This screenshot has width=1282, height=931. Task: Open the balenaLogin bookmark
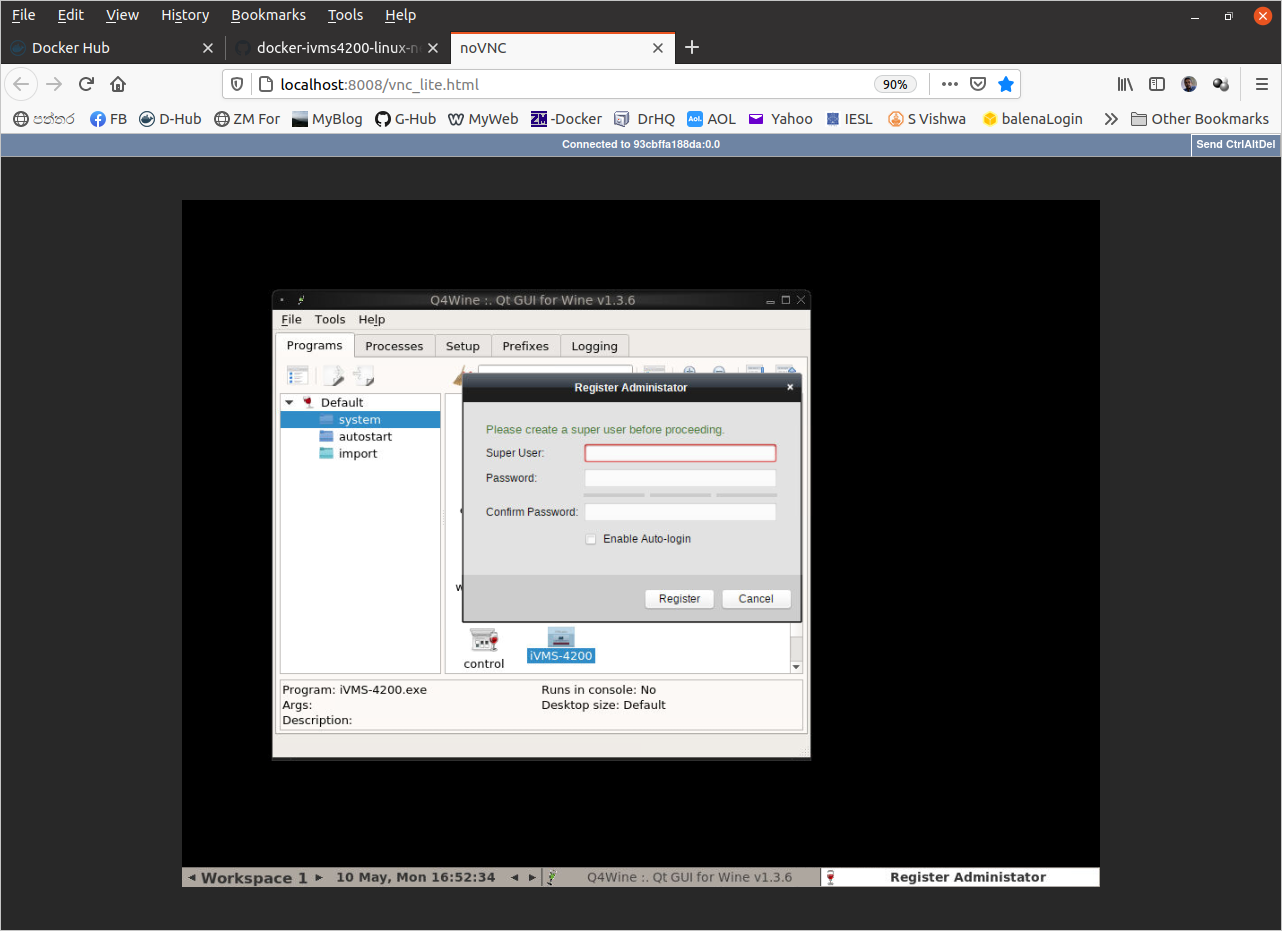pos(1032,118)
